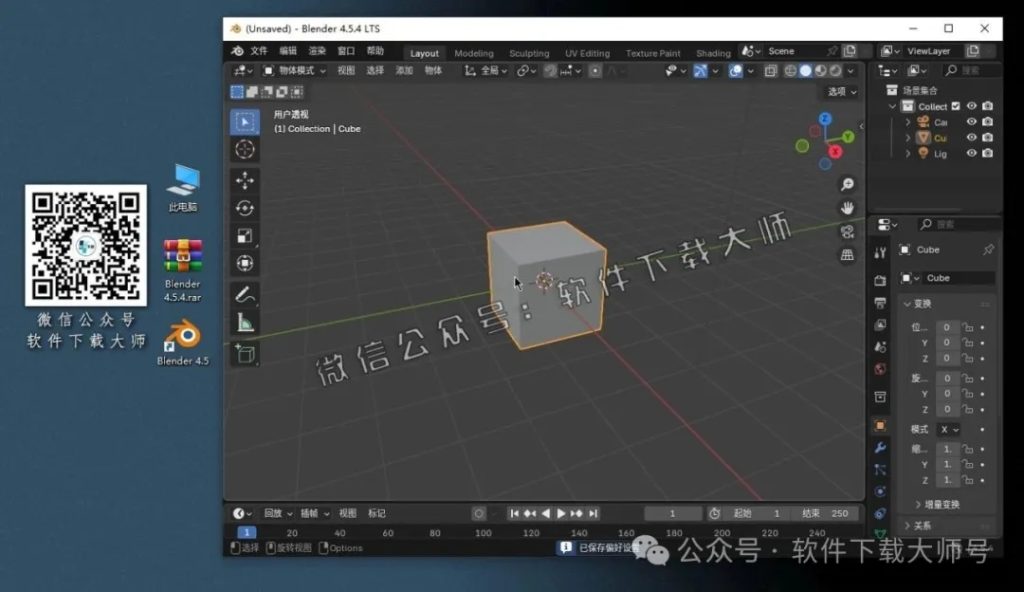Click frame 100 marker on the timeline

pos(483,534)
